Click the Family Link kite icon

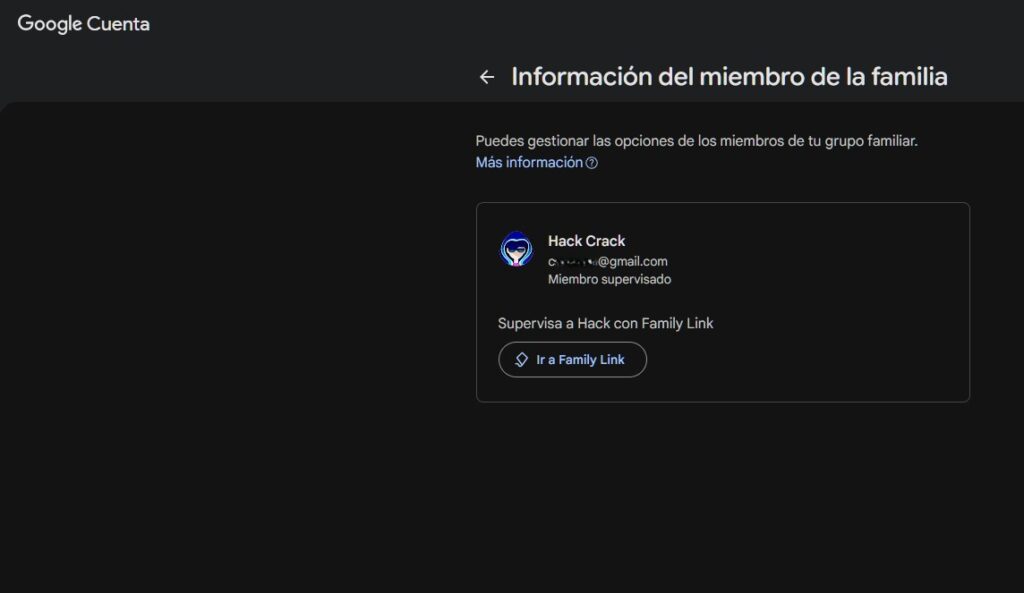click(521, 360)
